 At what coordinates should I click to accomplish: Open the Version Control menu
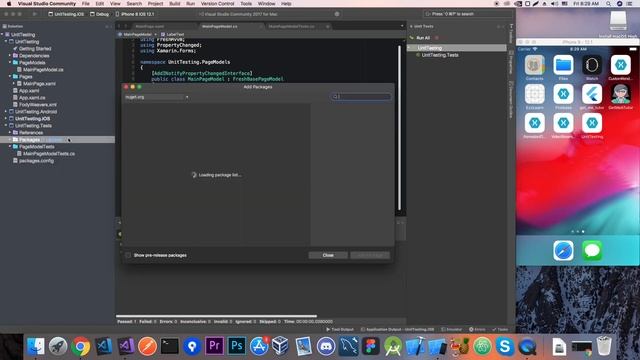[x=218, y=3]
